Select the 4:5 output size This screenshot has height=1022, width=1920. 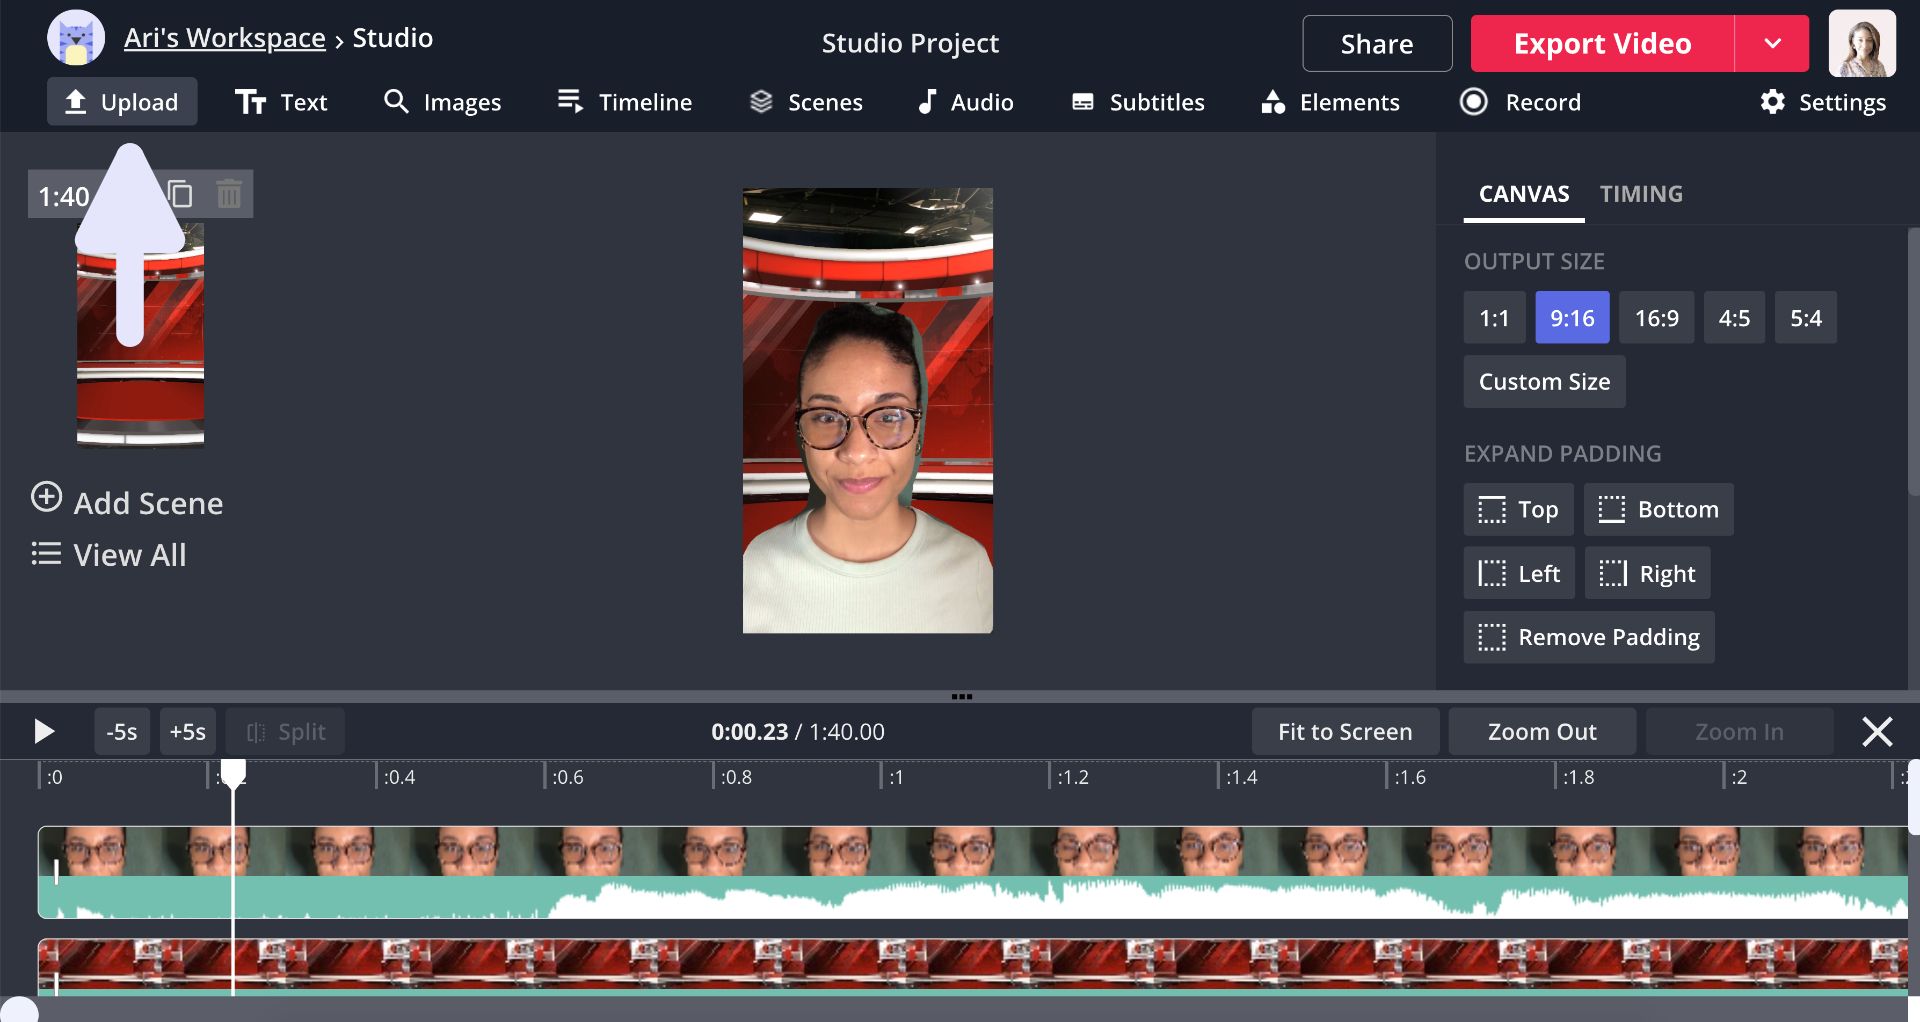1734,318
